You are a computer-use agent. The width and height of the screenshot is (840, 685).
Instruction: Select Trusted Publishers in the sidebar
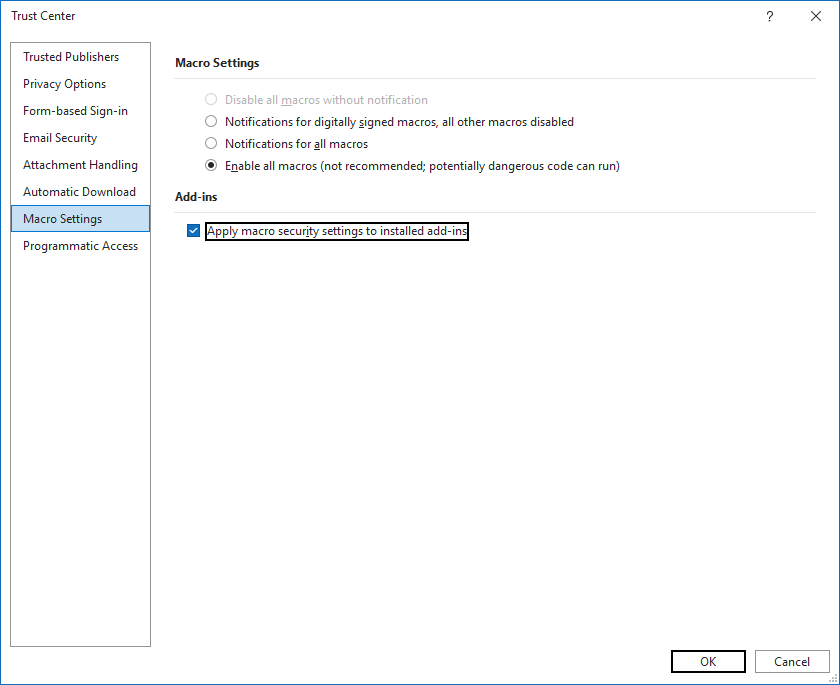coord(70,57)
